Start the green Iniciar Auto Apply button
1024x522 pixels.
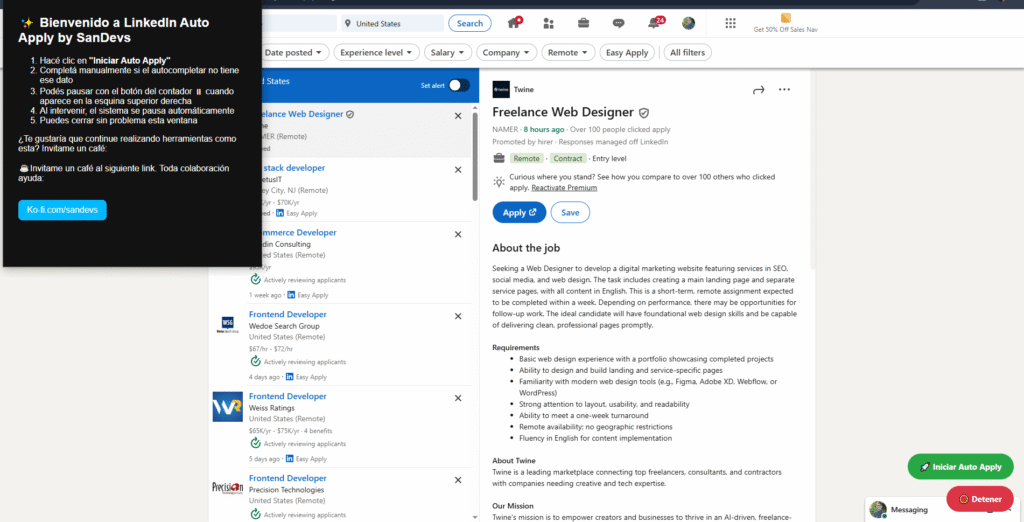point(960,467)
